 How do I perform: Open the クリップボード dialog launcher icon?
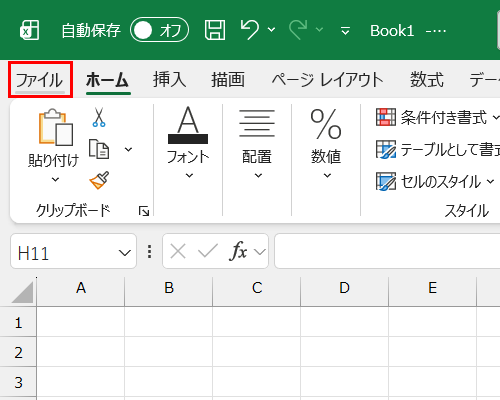click(x=144, y=211)
